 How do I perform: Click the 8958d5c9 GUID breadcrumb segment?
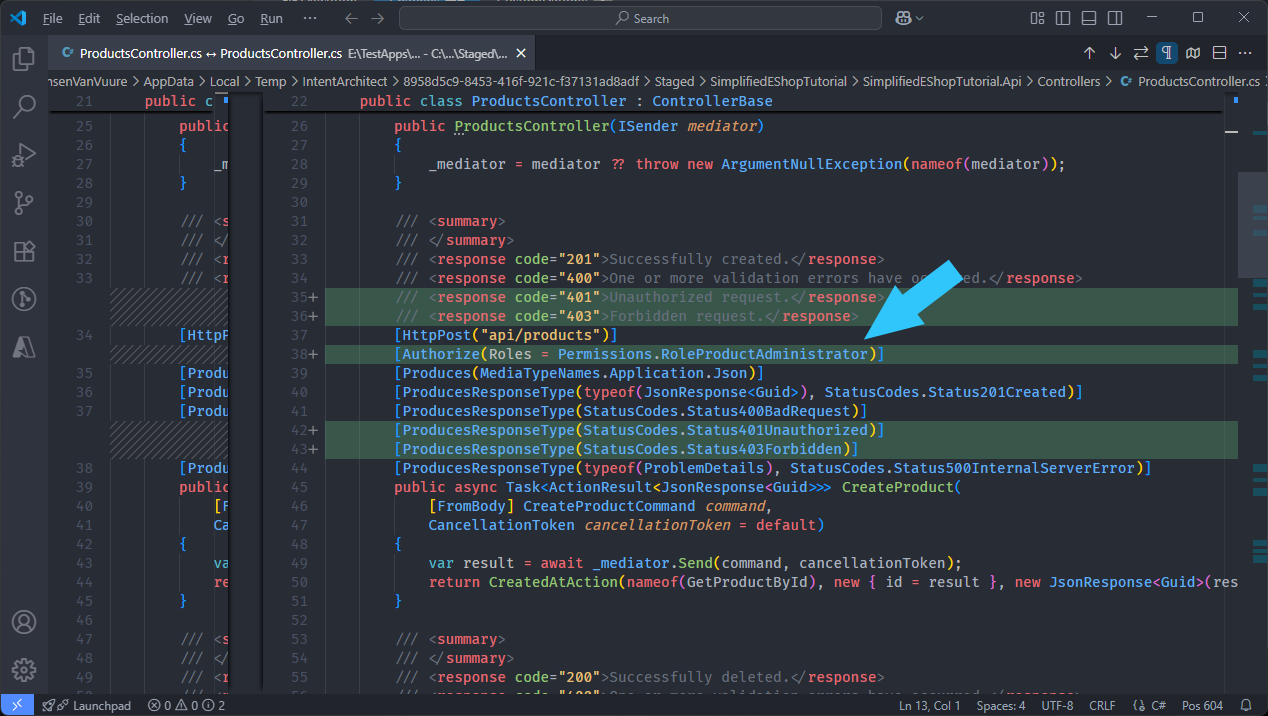coord(519,82)
